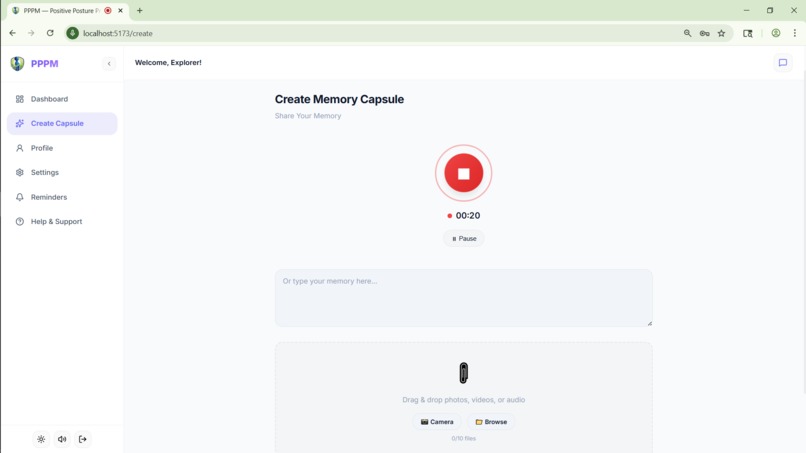Click the paperclip attachment icon

(464, 373)
